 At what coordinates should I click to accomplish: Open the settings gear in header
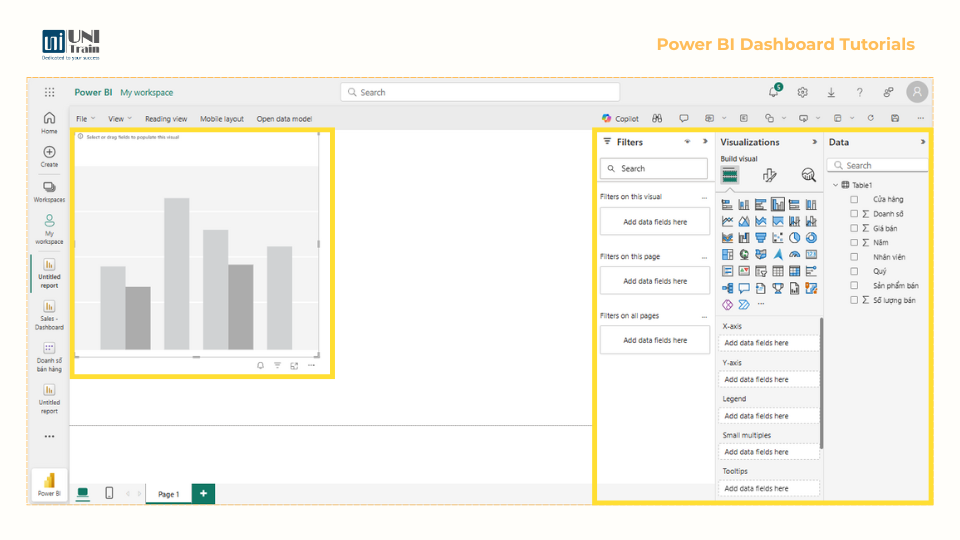(x=803, y=92)
